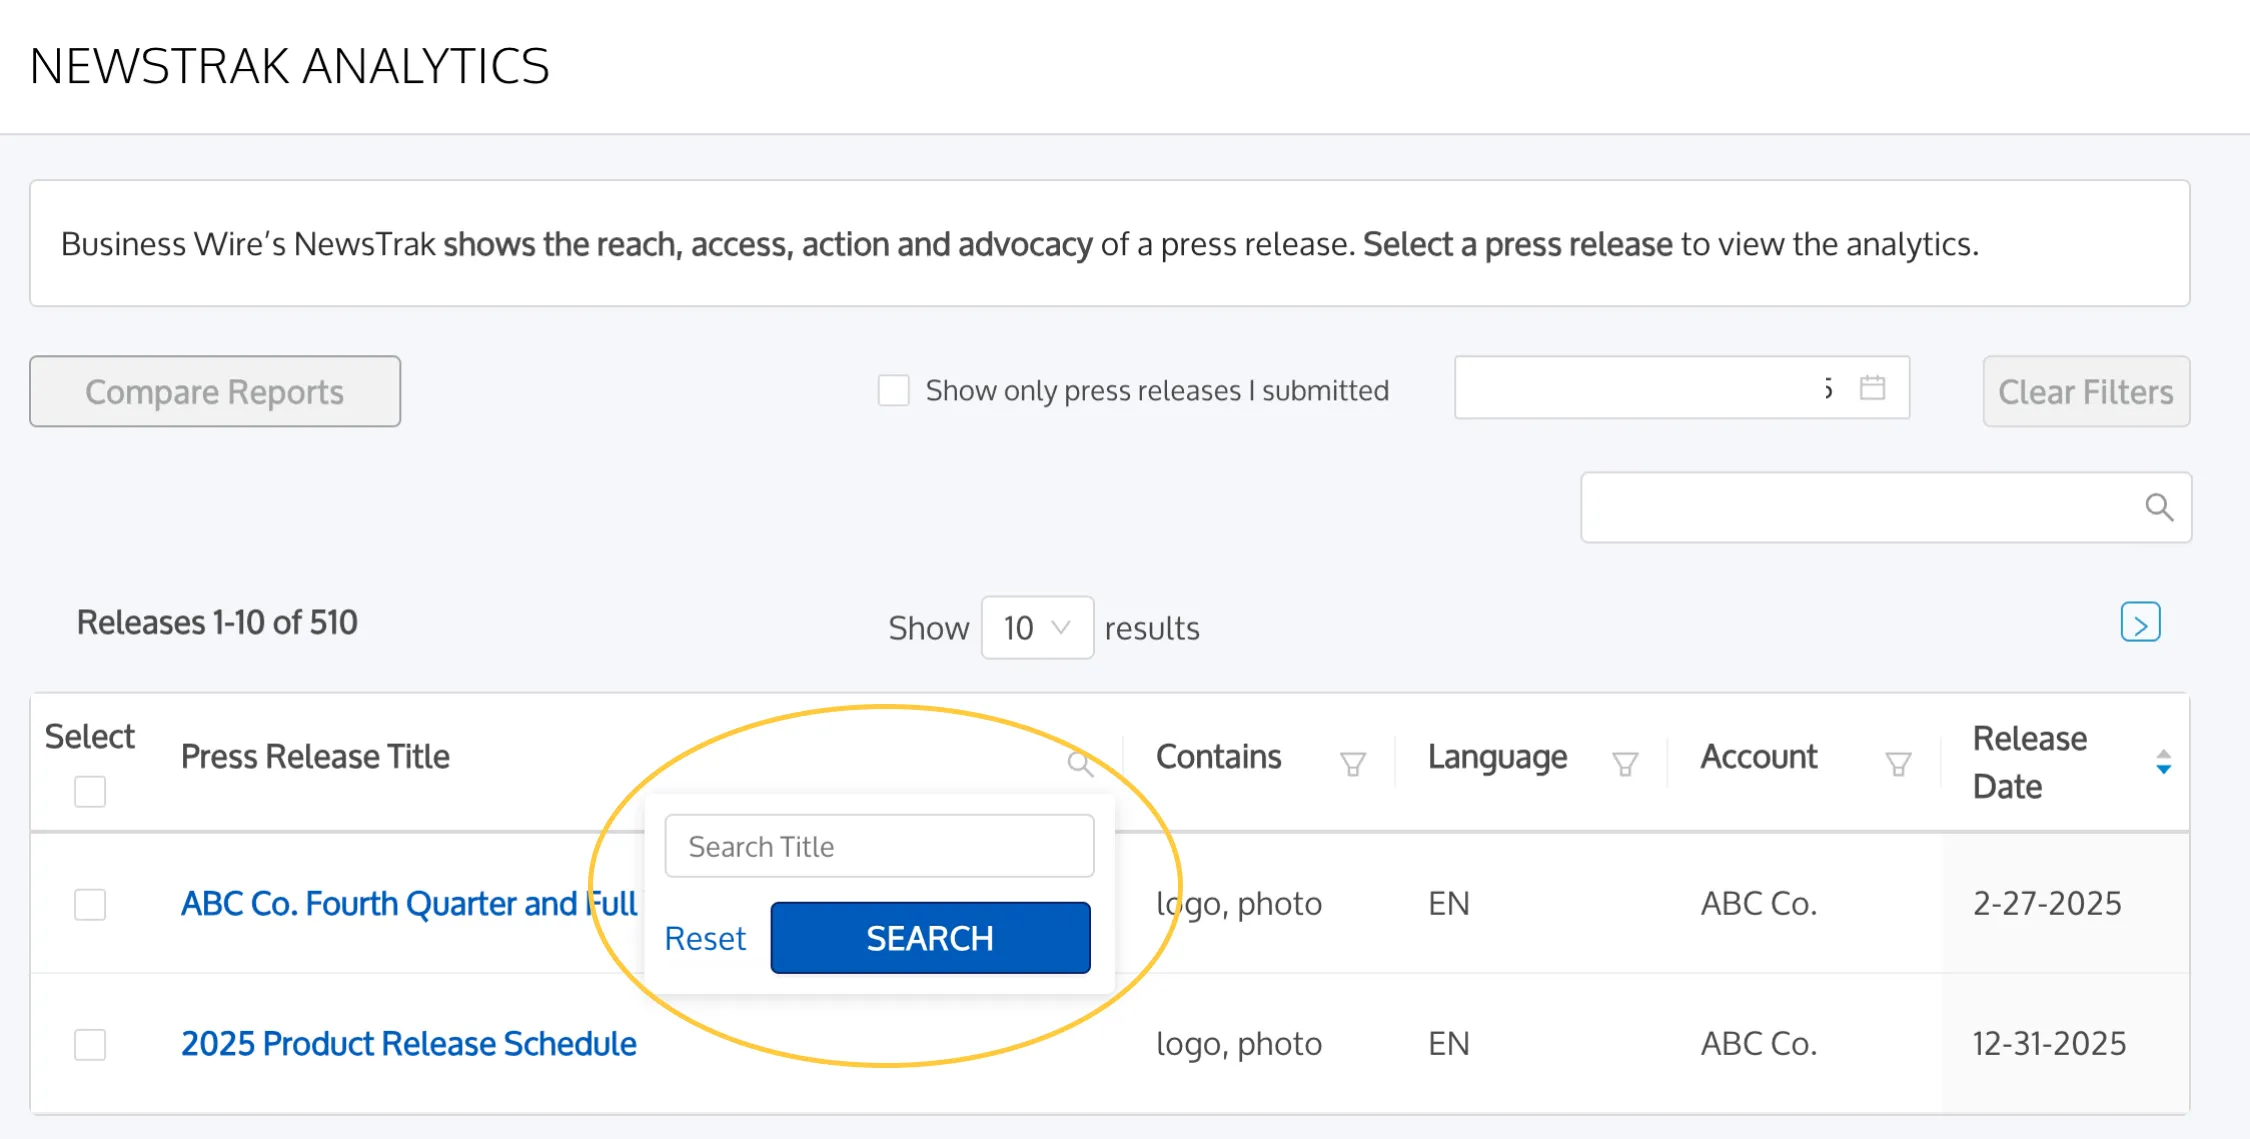Click ABC Co. account in the 2-27-2025 row
The image size is (2250, 1139).
tap(1759, 903)
